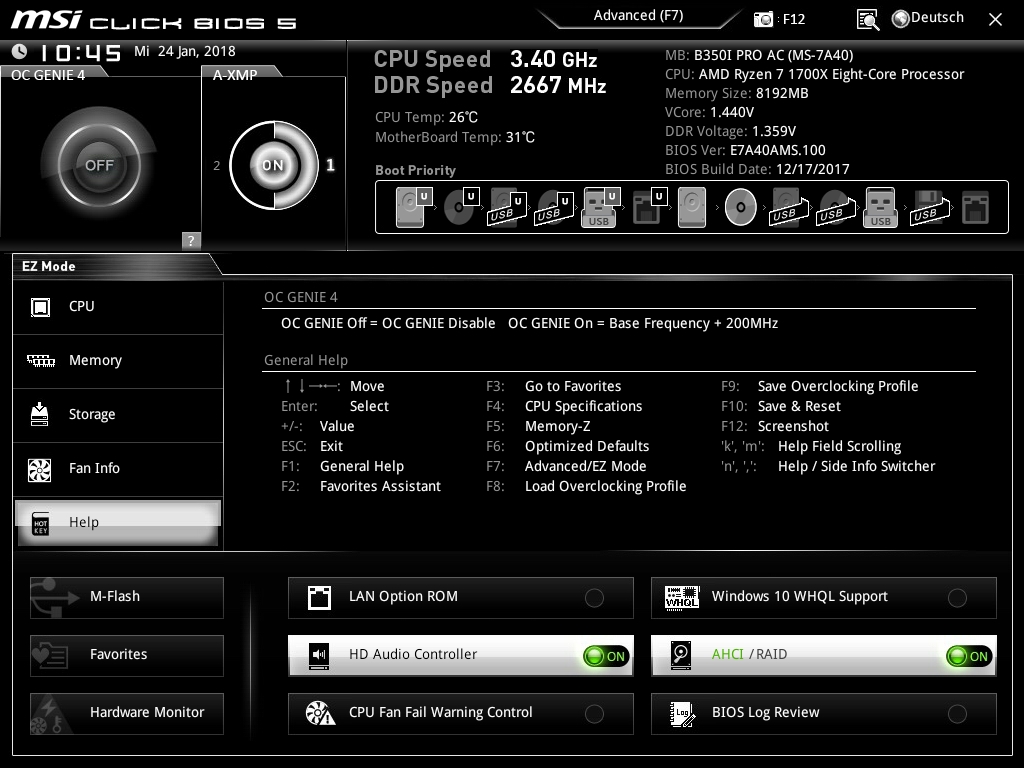This screenshot has width=1024, height=768.
Task: Turn off HD Audio Controller switch
Action: (605, 656)
